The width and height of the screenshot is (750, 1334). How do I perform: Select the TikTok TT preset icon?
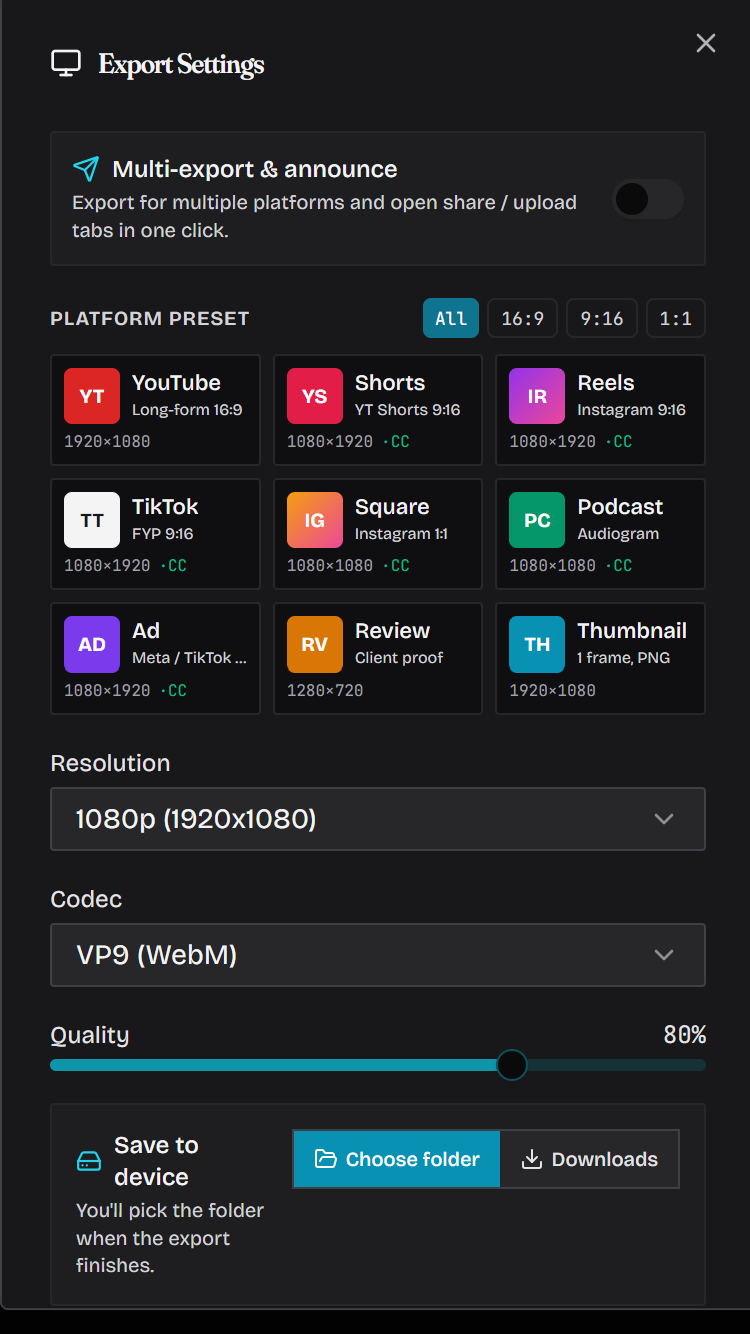(x=92, y=520)
